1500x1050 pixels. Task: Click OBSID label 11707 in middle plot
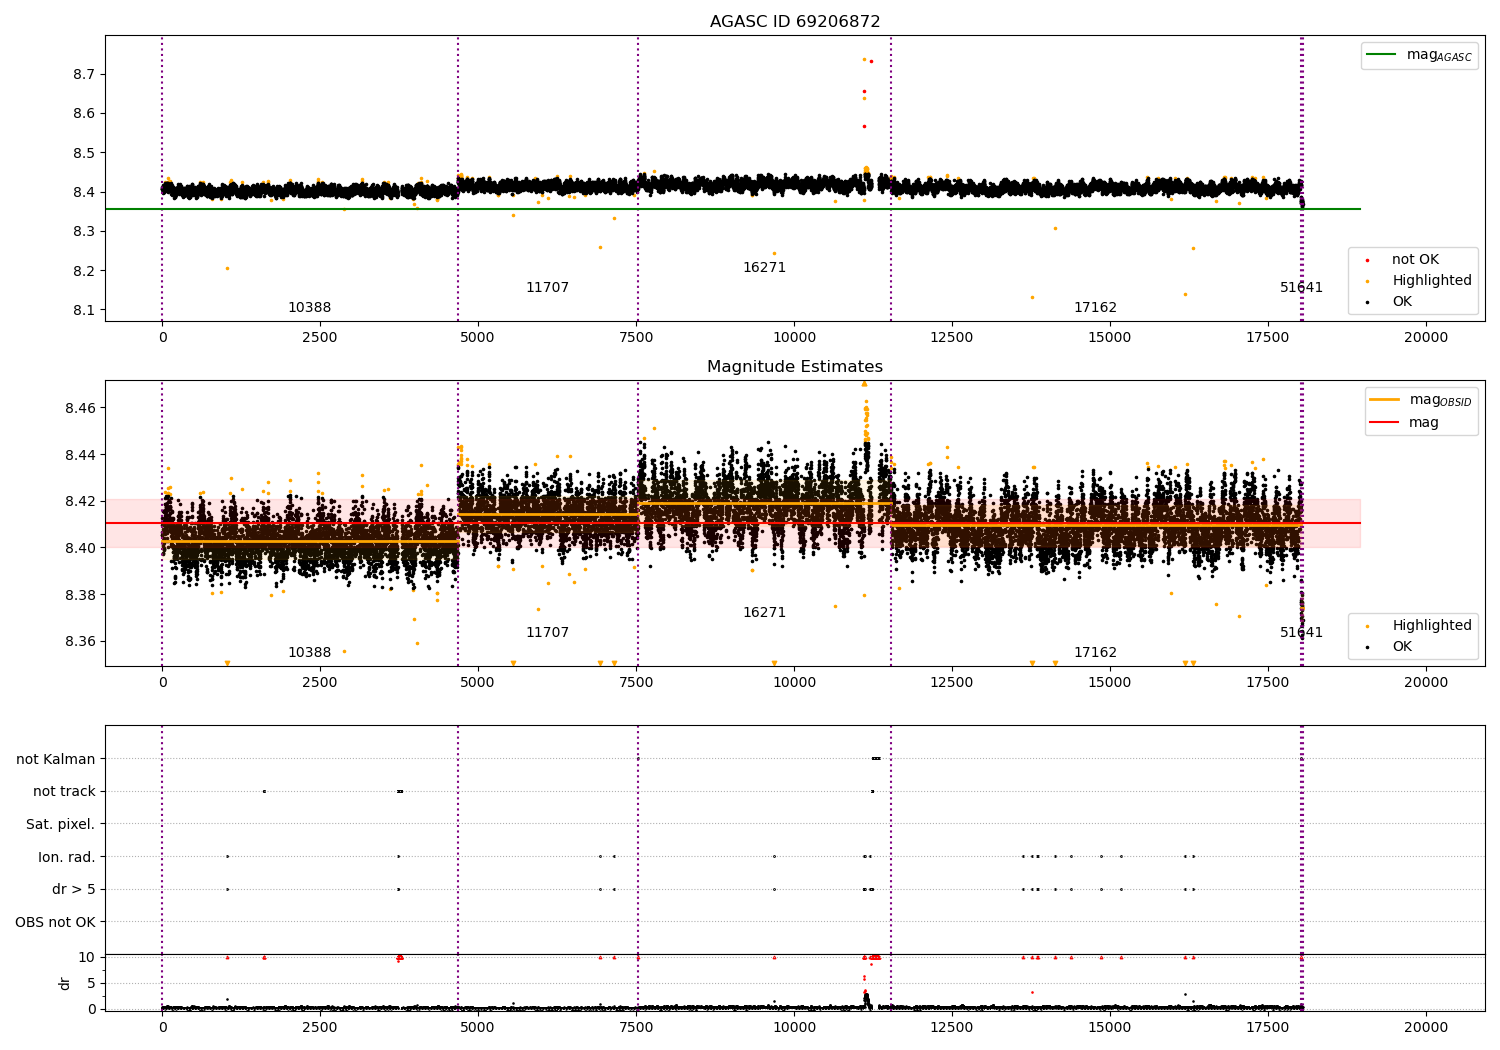coord(547,633)
